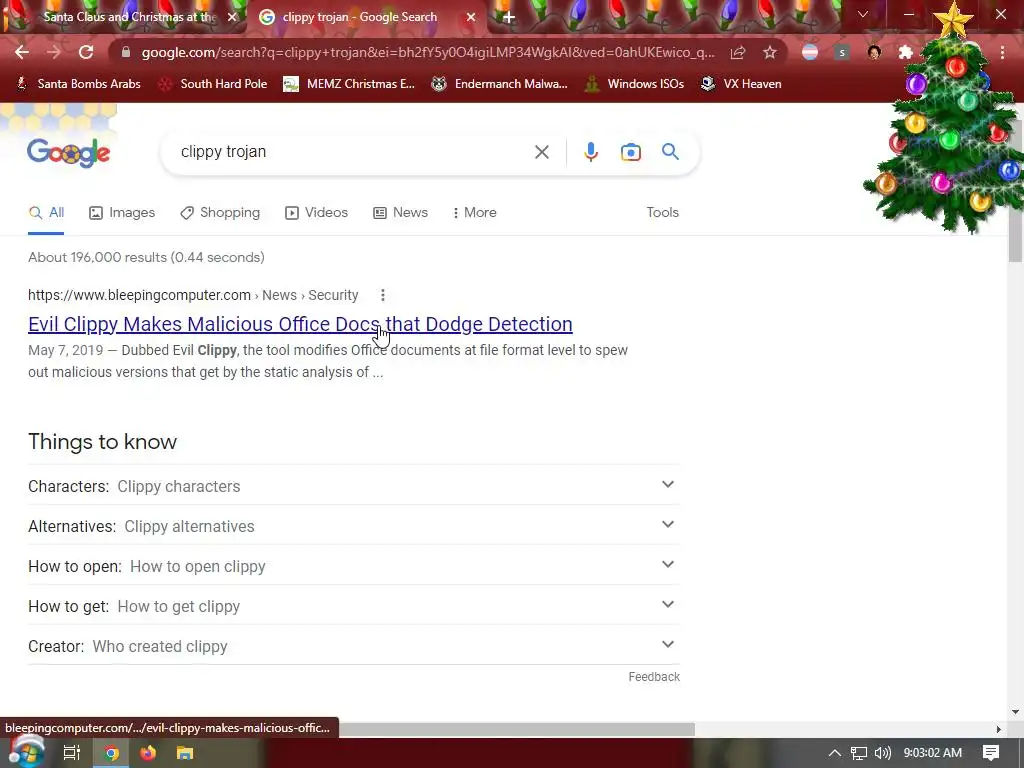This screenshot has width=1024, height=768.
Task: Switch to Shopping results
Action: pos(220,213)
